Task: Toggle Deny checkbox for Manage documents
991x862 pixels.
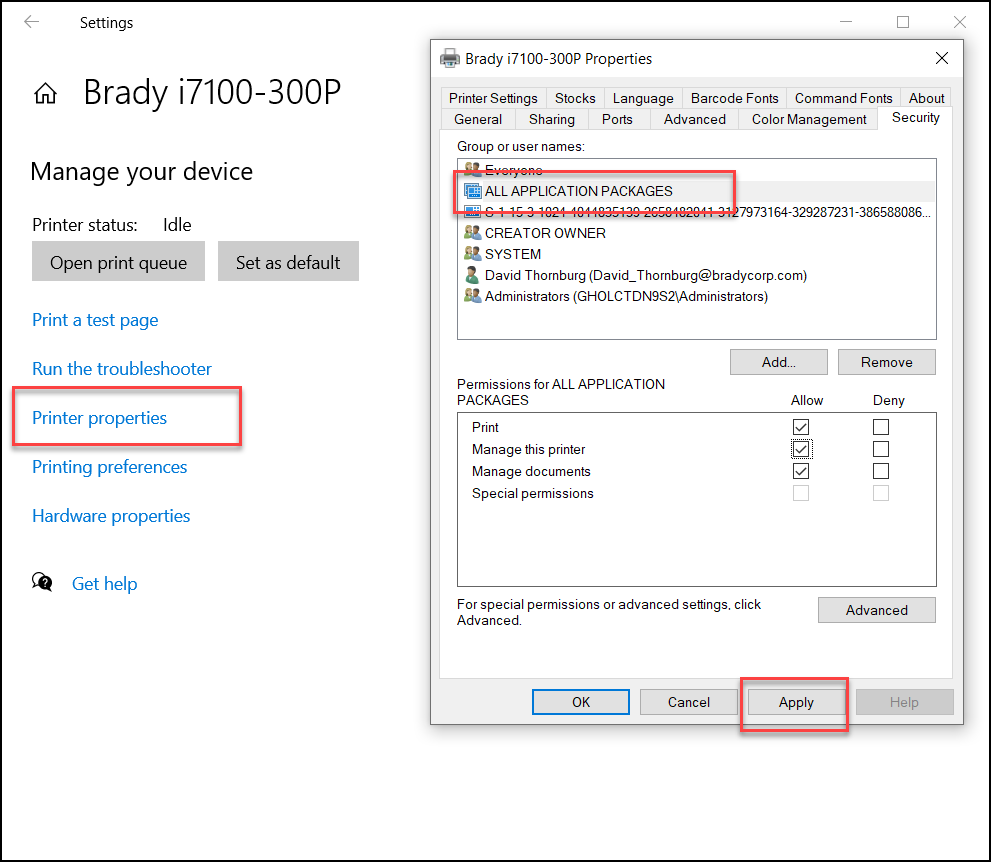Action: [880, 471]
